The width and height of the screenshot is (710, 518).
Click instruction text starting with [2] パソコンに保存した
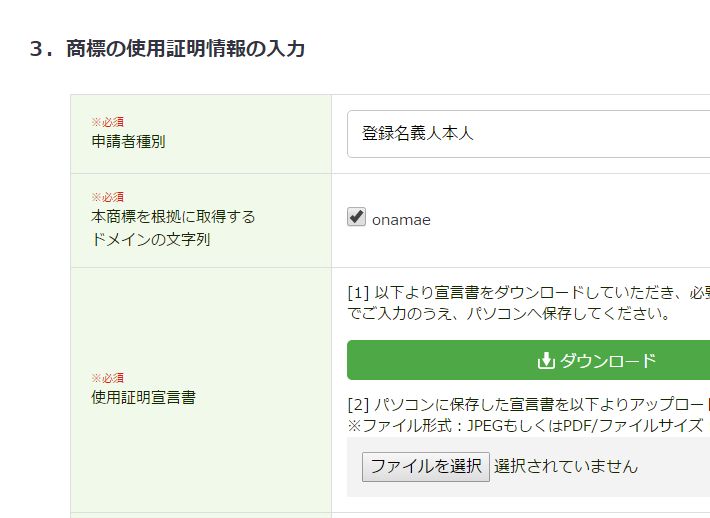click(x=528, y=404)
